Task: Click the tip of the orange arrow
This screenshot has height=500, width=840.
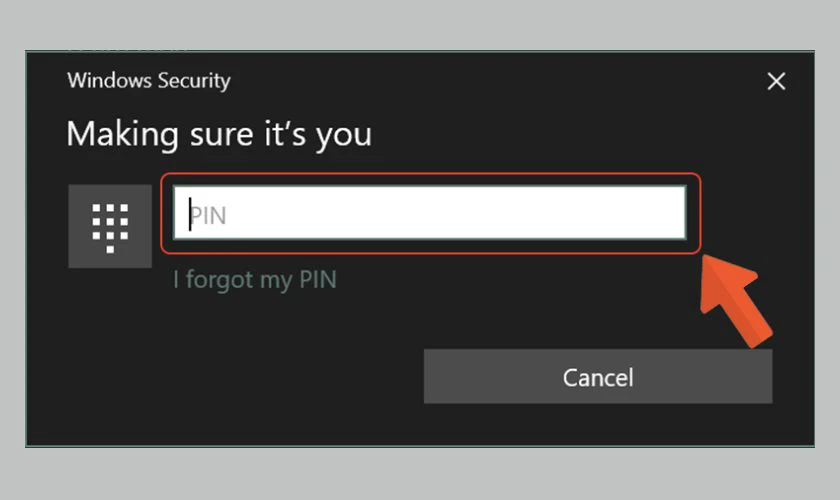Action: tap(704, 258)
